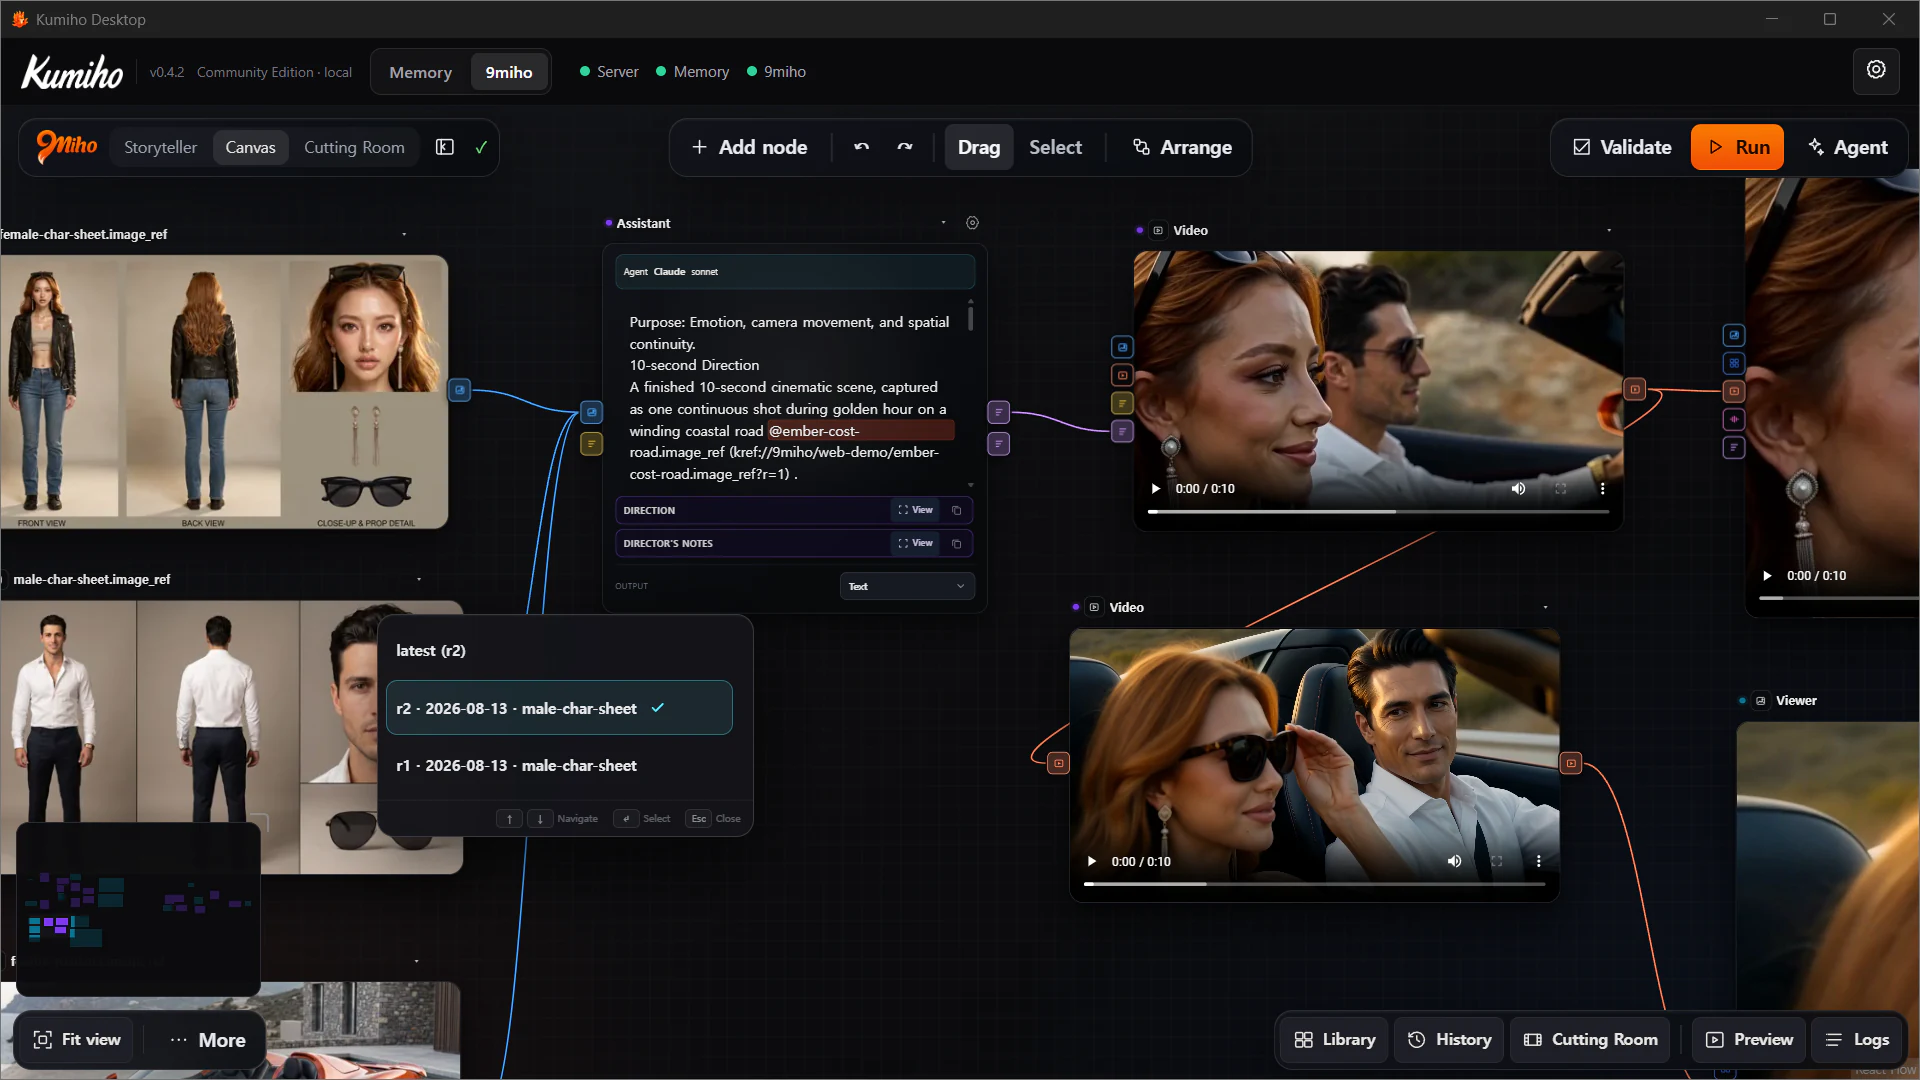Mute the lower Video node audio
Image resolution: width=1920 pixels, height=1080 pixels.
[x=1454, y=861]
